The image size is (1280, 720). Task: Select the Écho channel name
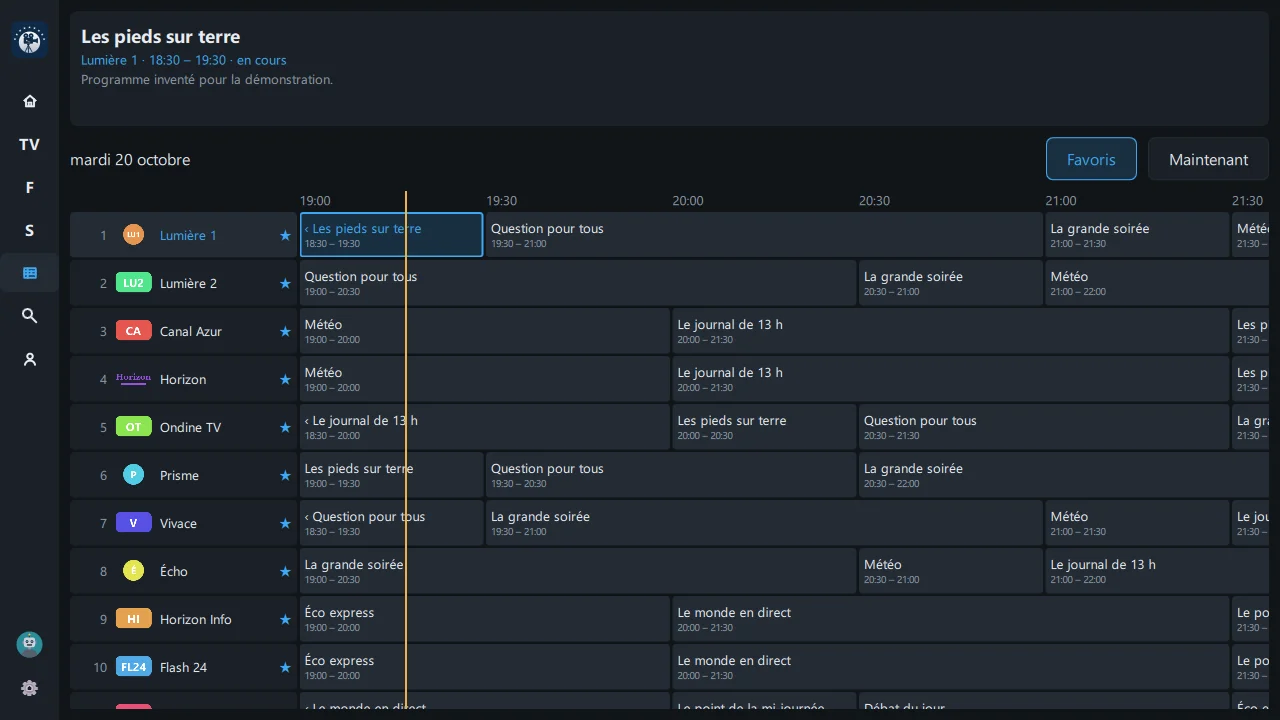click(x=174, y=571)
